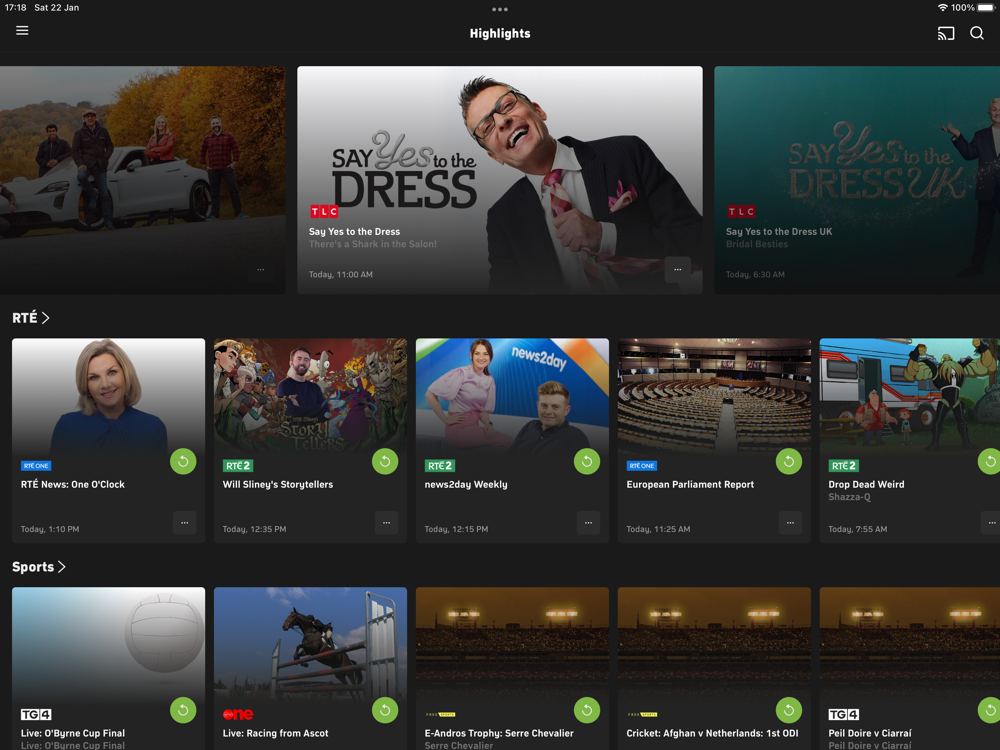Screen dimensions: 1000x750
Task: Select 'Today, 11:25 AM' air time
Action: (658, 529)
